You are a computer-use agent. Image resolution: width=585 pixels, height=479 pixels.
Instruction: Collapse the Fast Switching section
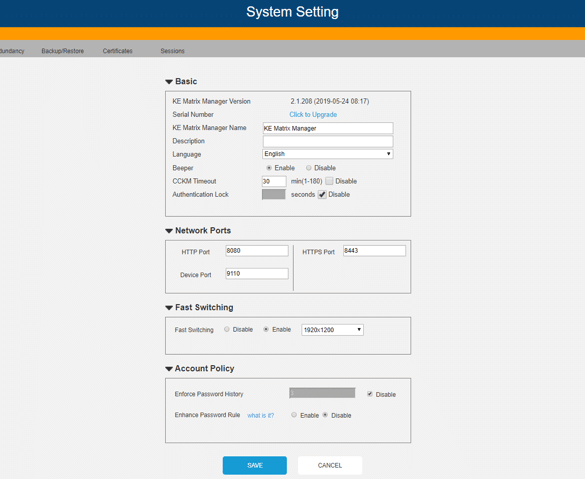[169, 308]
